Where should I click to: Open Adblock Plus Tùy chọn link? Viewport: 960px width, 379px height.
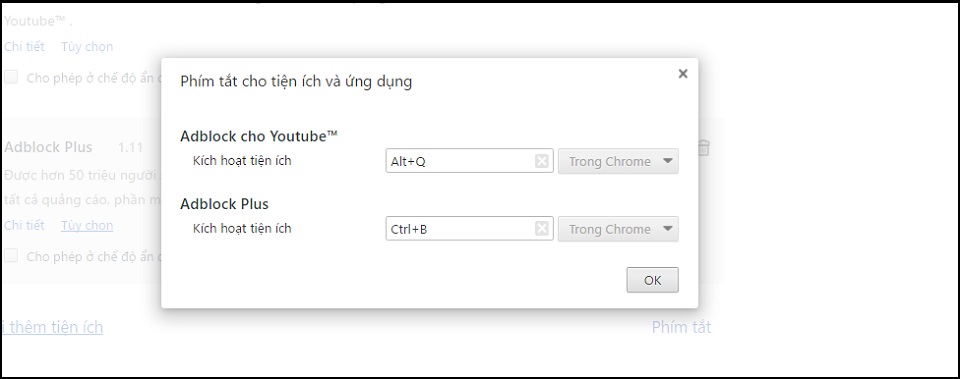87,225
